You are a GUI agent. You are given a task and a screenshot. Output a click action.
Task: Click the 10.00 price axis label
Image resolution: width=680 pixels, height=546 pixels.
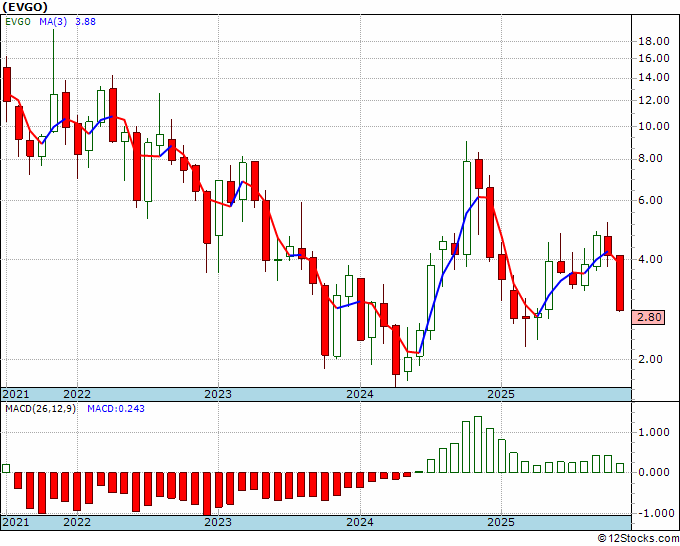pos(654,127)
